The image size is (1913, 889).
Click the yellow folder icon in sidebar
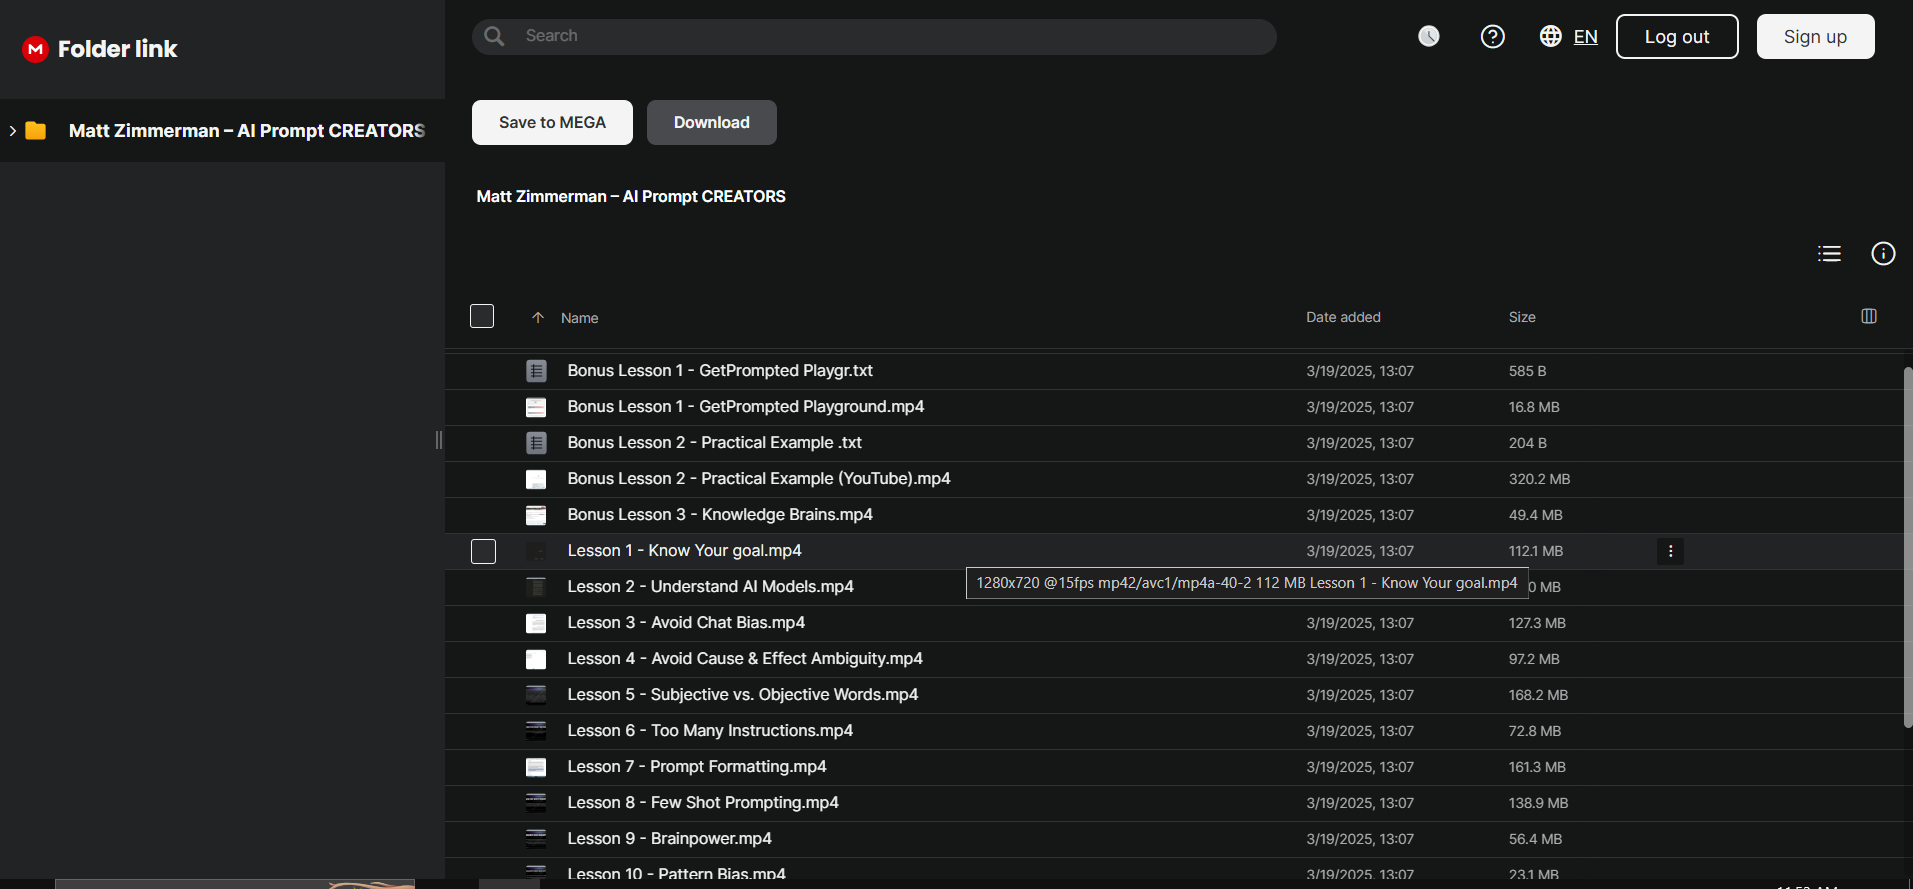click(36, 131)
